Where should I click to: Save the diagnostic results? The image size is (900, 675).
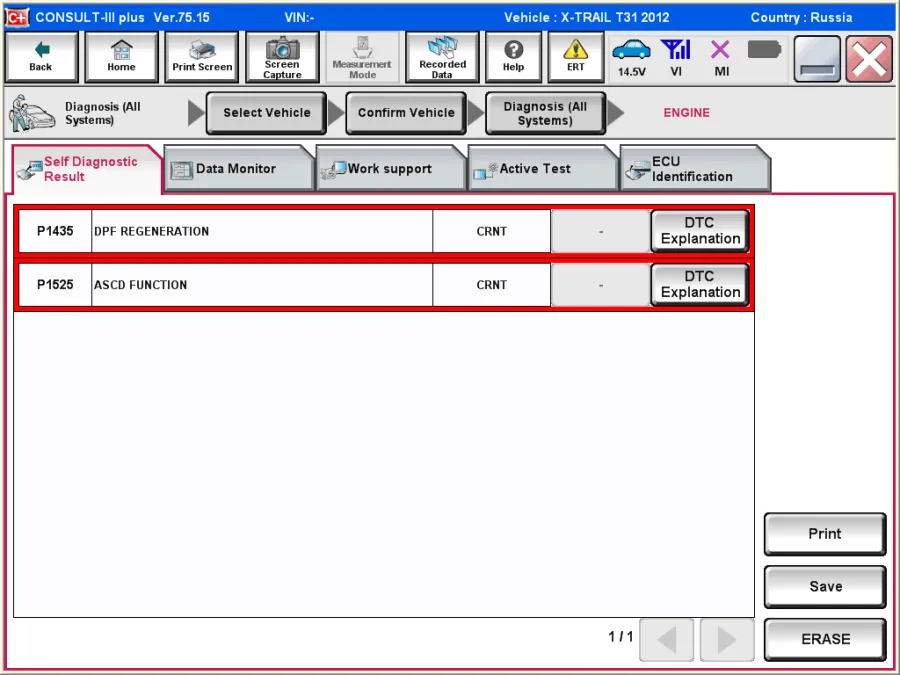point(825,587)
